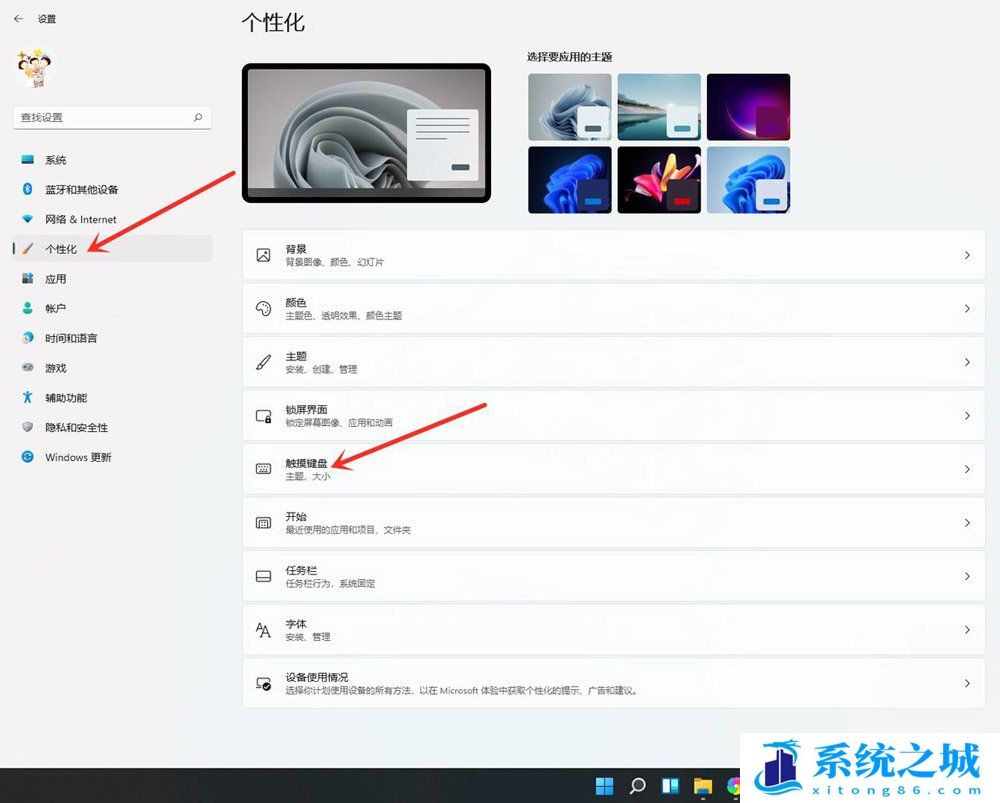Go to Windows 更新 in sidebar
Screen dimensions: 1000x803
click(112, 457)
